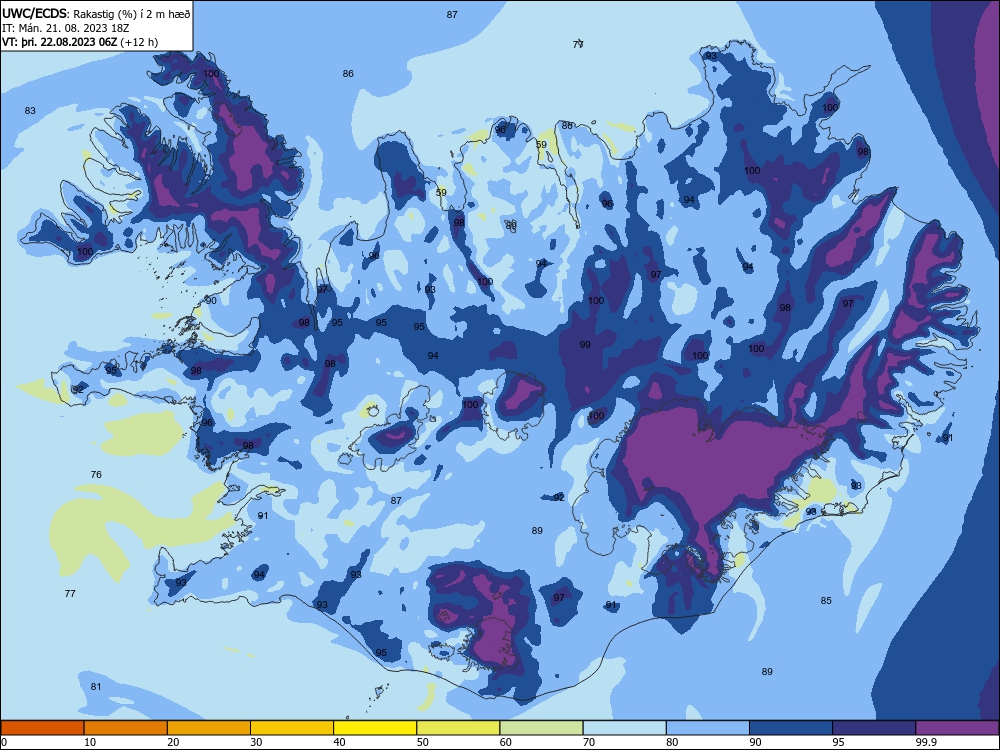Screen dimensions: 1000x750
Task: Click the legend tick label '40'
Action: click(339, 742)
